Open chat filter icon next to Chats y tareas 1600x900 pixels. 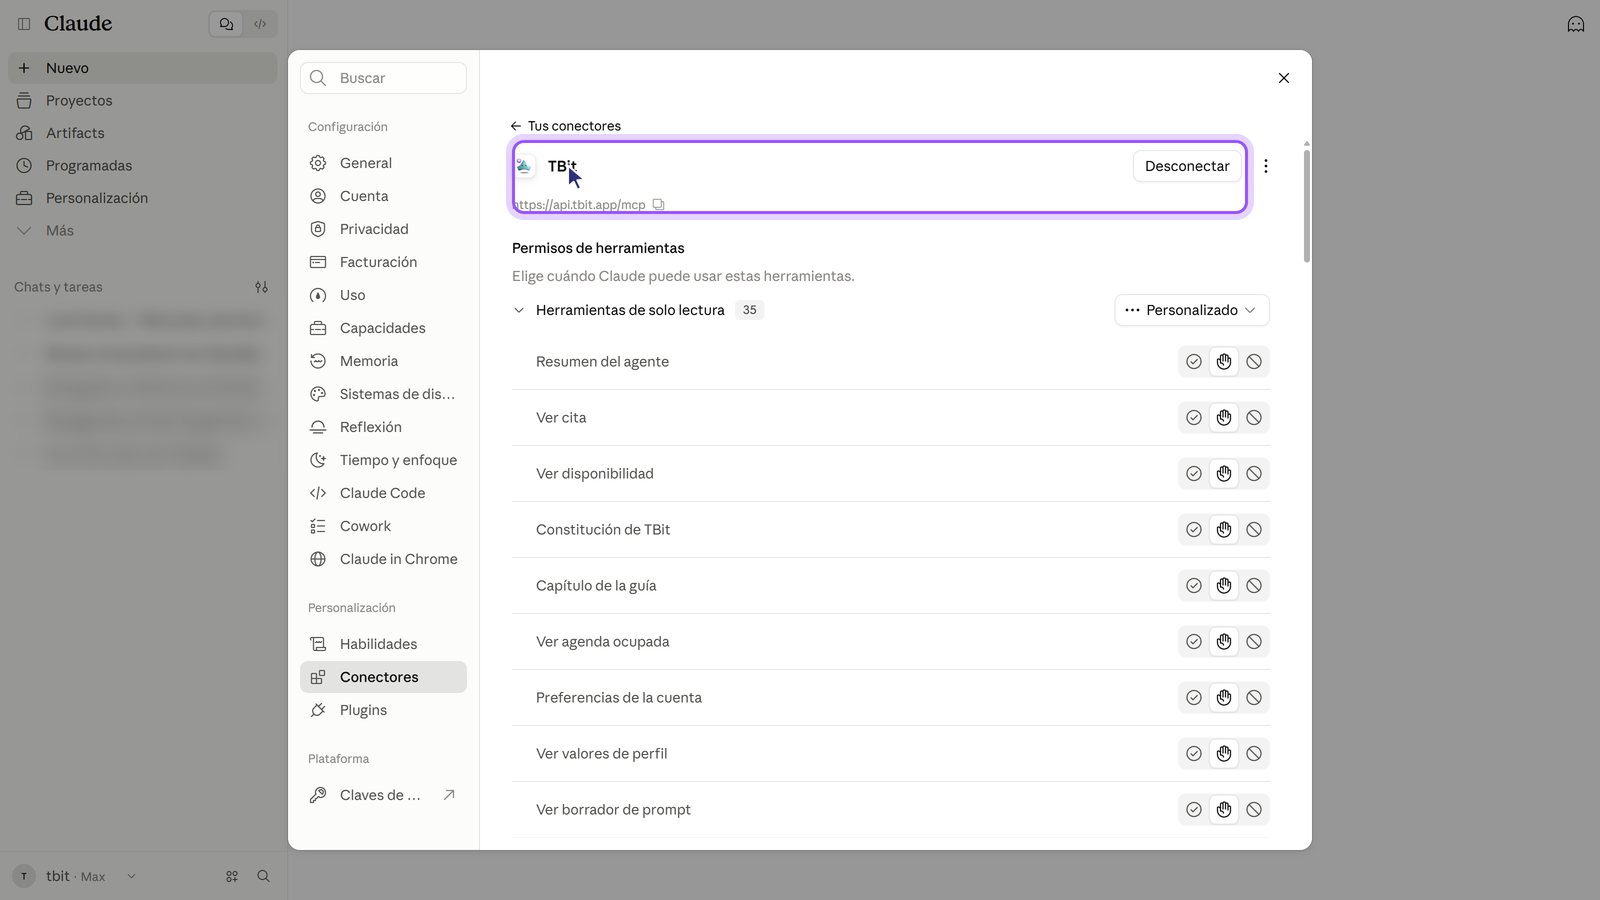click(261, 287)
